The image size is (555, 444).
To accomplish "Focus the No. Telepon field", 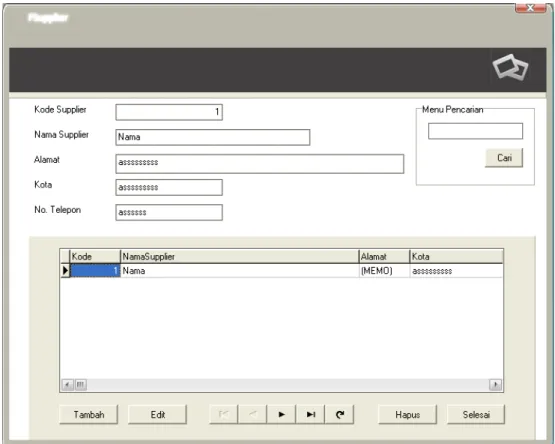I will point(169,212).
